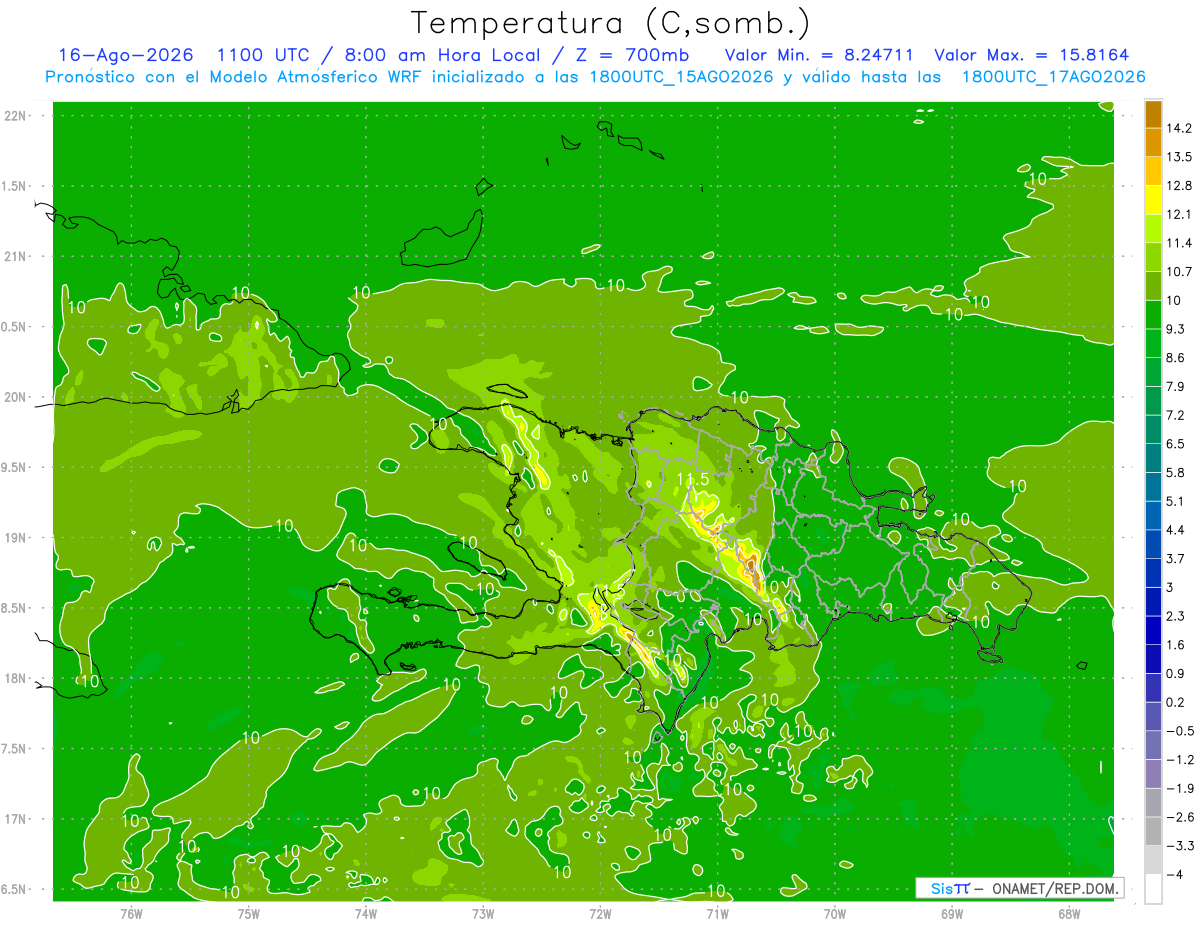This screenshot has height=927, width=1200.
Task: Click the '18N' latitude axis label
Action: tap(16, 679)
